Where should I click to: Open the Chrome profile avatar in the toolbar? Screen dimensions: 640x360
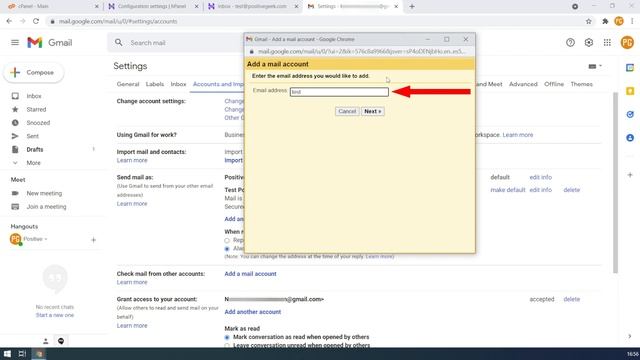click(619, 21)
